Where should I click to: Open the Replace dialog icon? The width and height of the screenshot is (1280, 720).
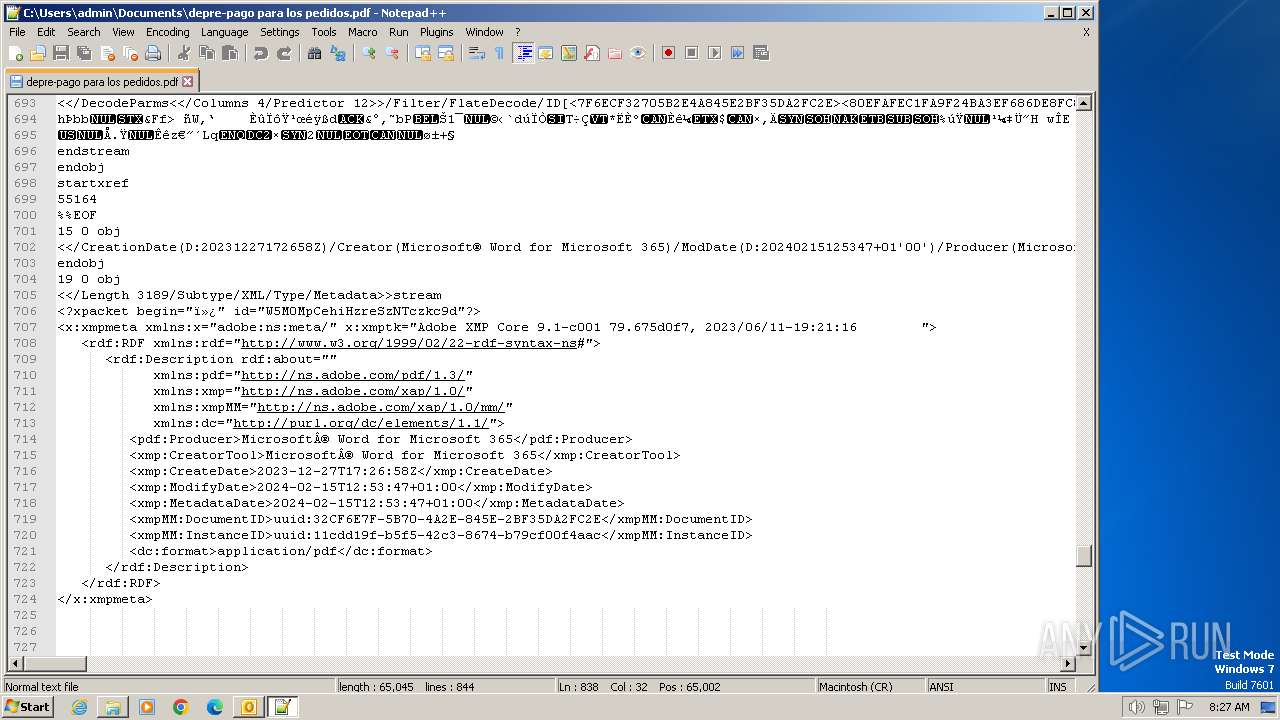337,53
